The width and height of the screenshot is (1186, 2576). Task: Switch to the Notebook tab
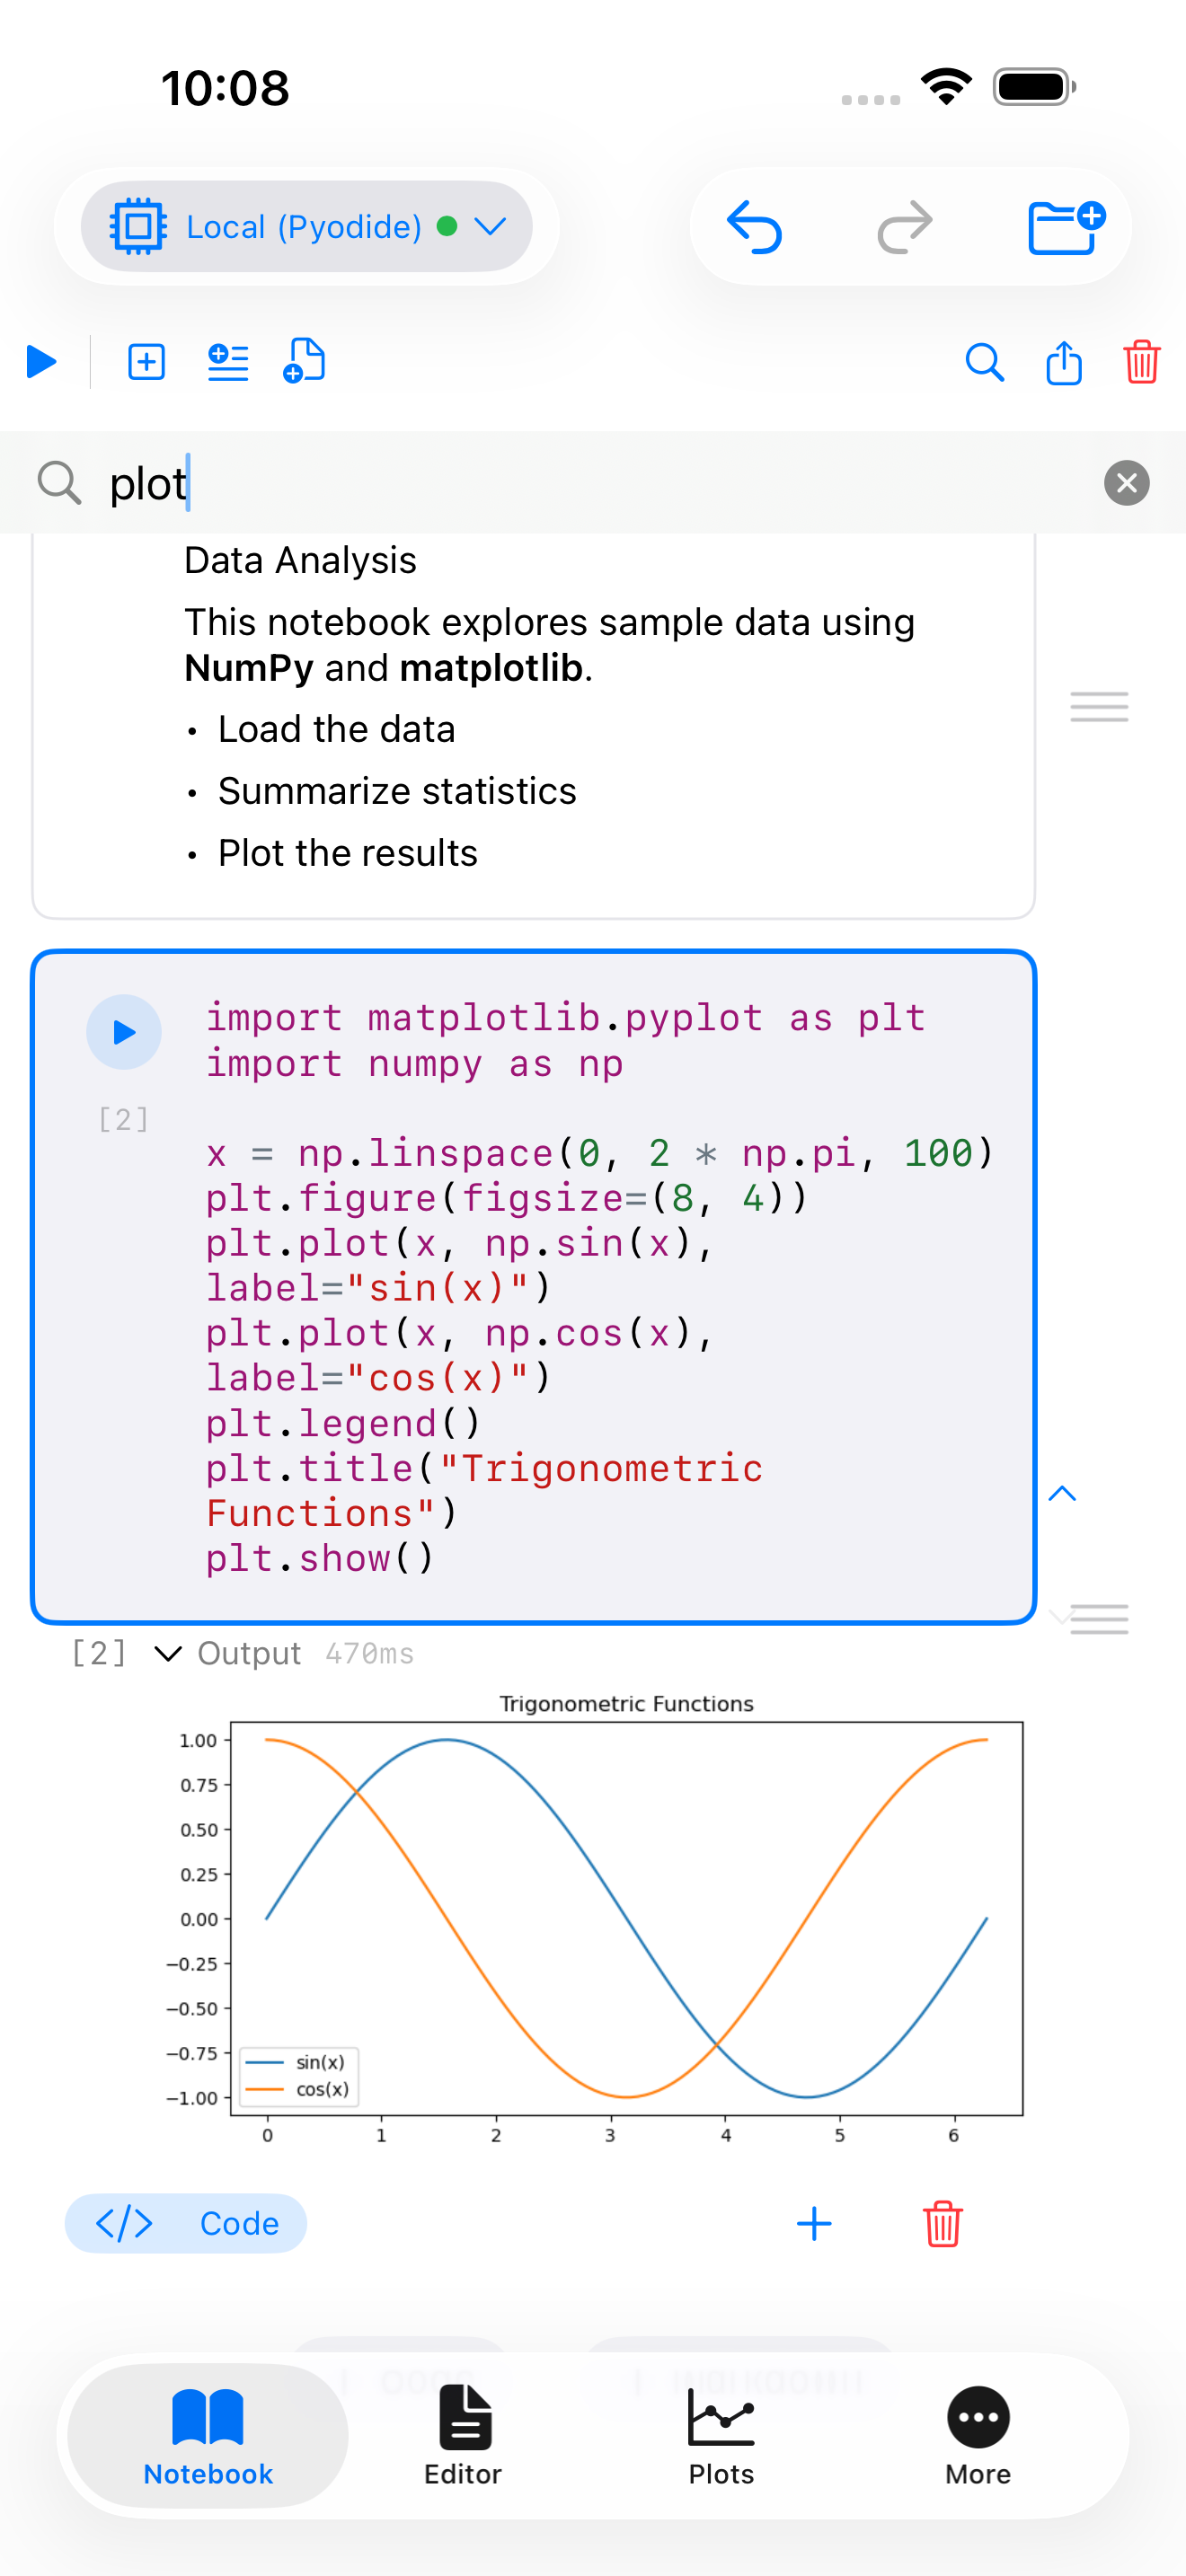[208, 2436]
